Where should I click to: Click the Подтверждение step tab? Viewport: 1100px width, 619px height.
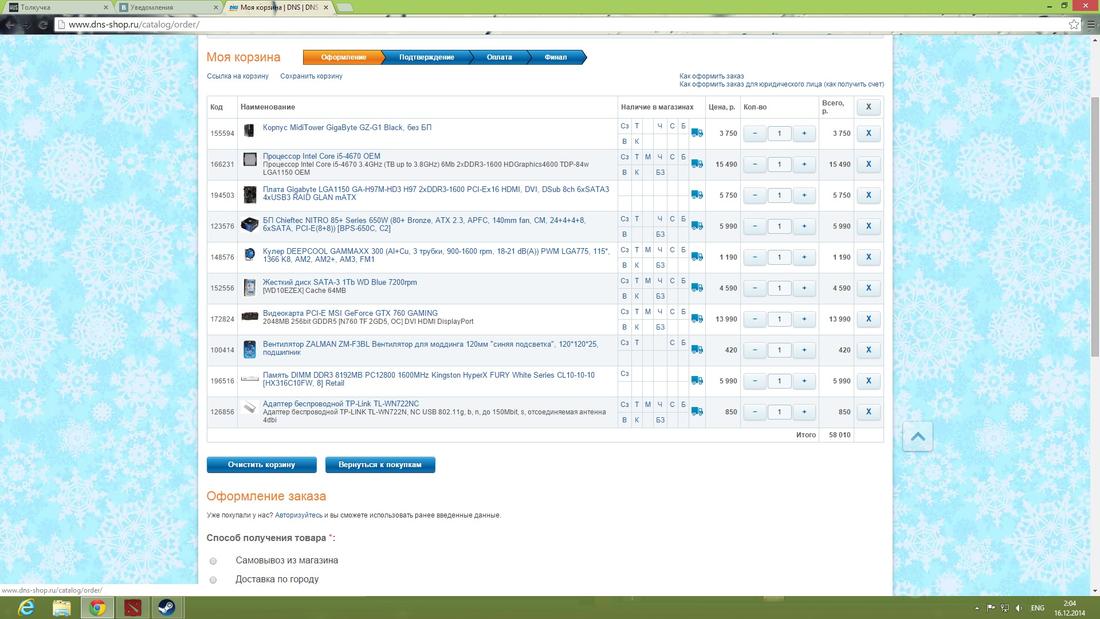427,57
